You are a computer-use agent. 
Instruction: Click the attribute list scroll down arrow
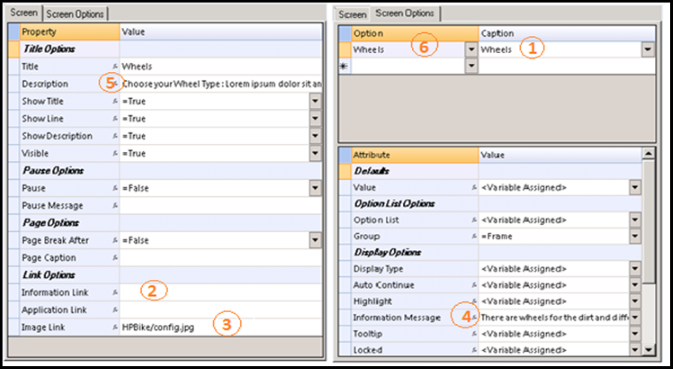coord(649,350)
